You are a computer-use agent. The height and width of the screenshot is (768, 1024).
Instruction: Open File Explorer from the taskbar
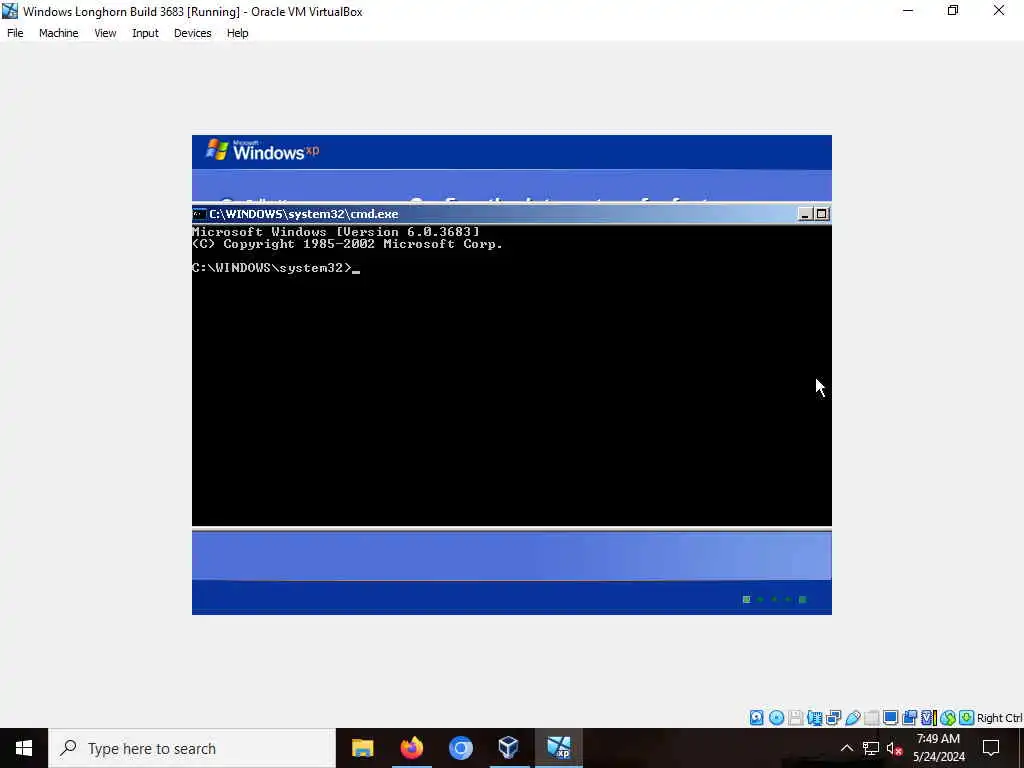(x=362, y=748)
